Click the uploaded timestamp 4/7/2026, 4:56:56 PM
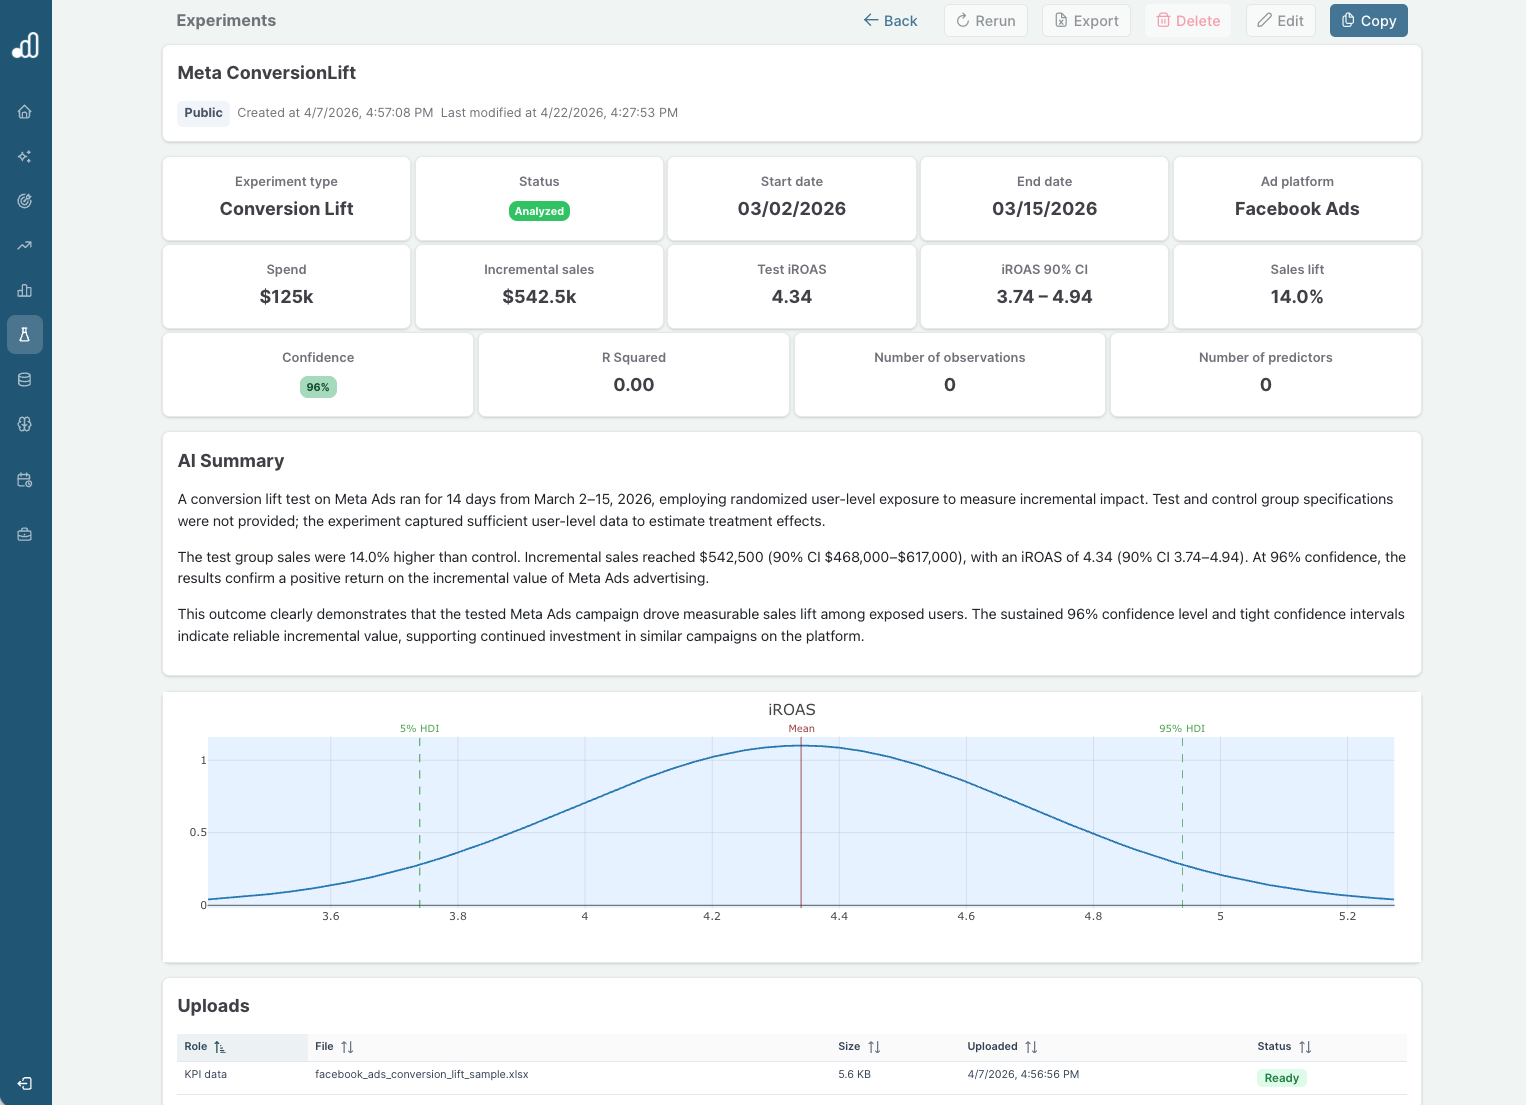 click(1023, 1075)
